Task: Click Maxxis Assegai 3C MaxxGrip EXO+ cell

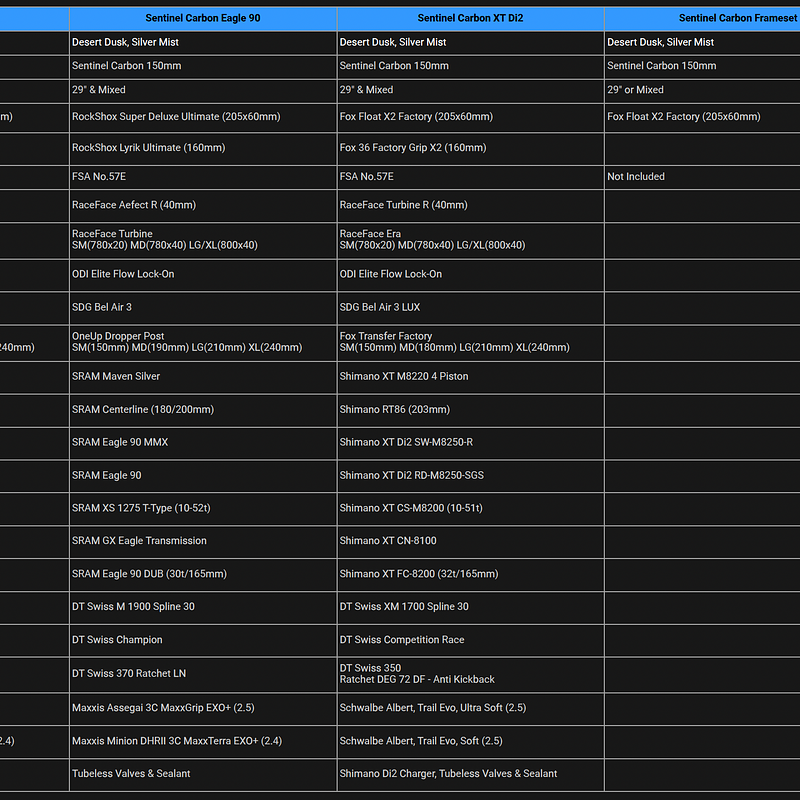Action: click(x=203, y=709)
